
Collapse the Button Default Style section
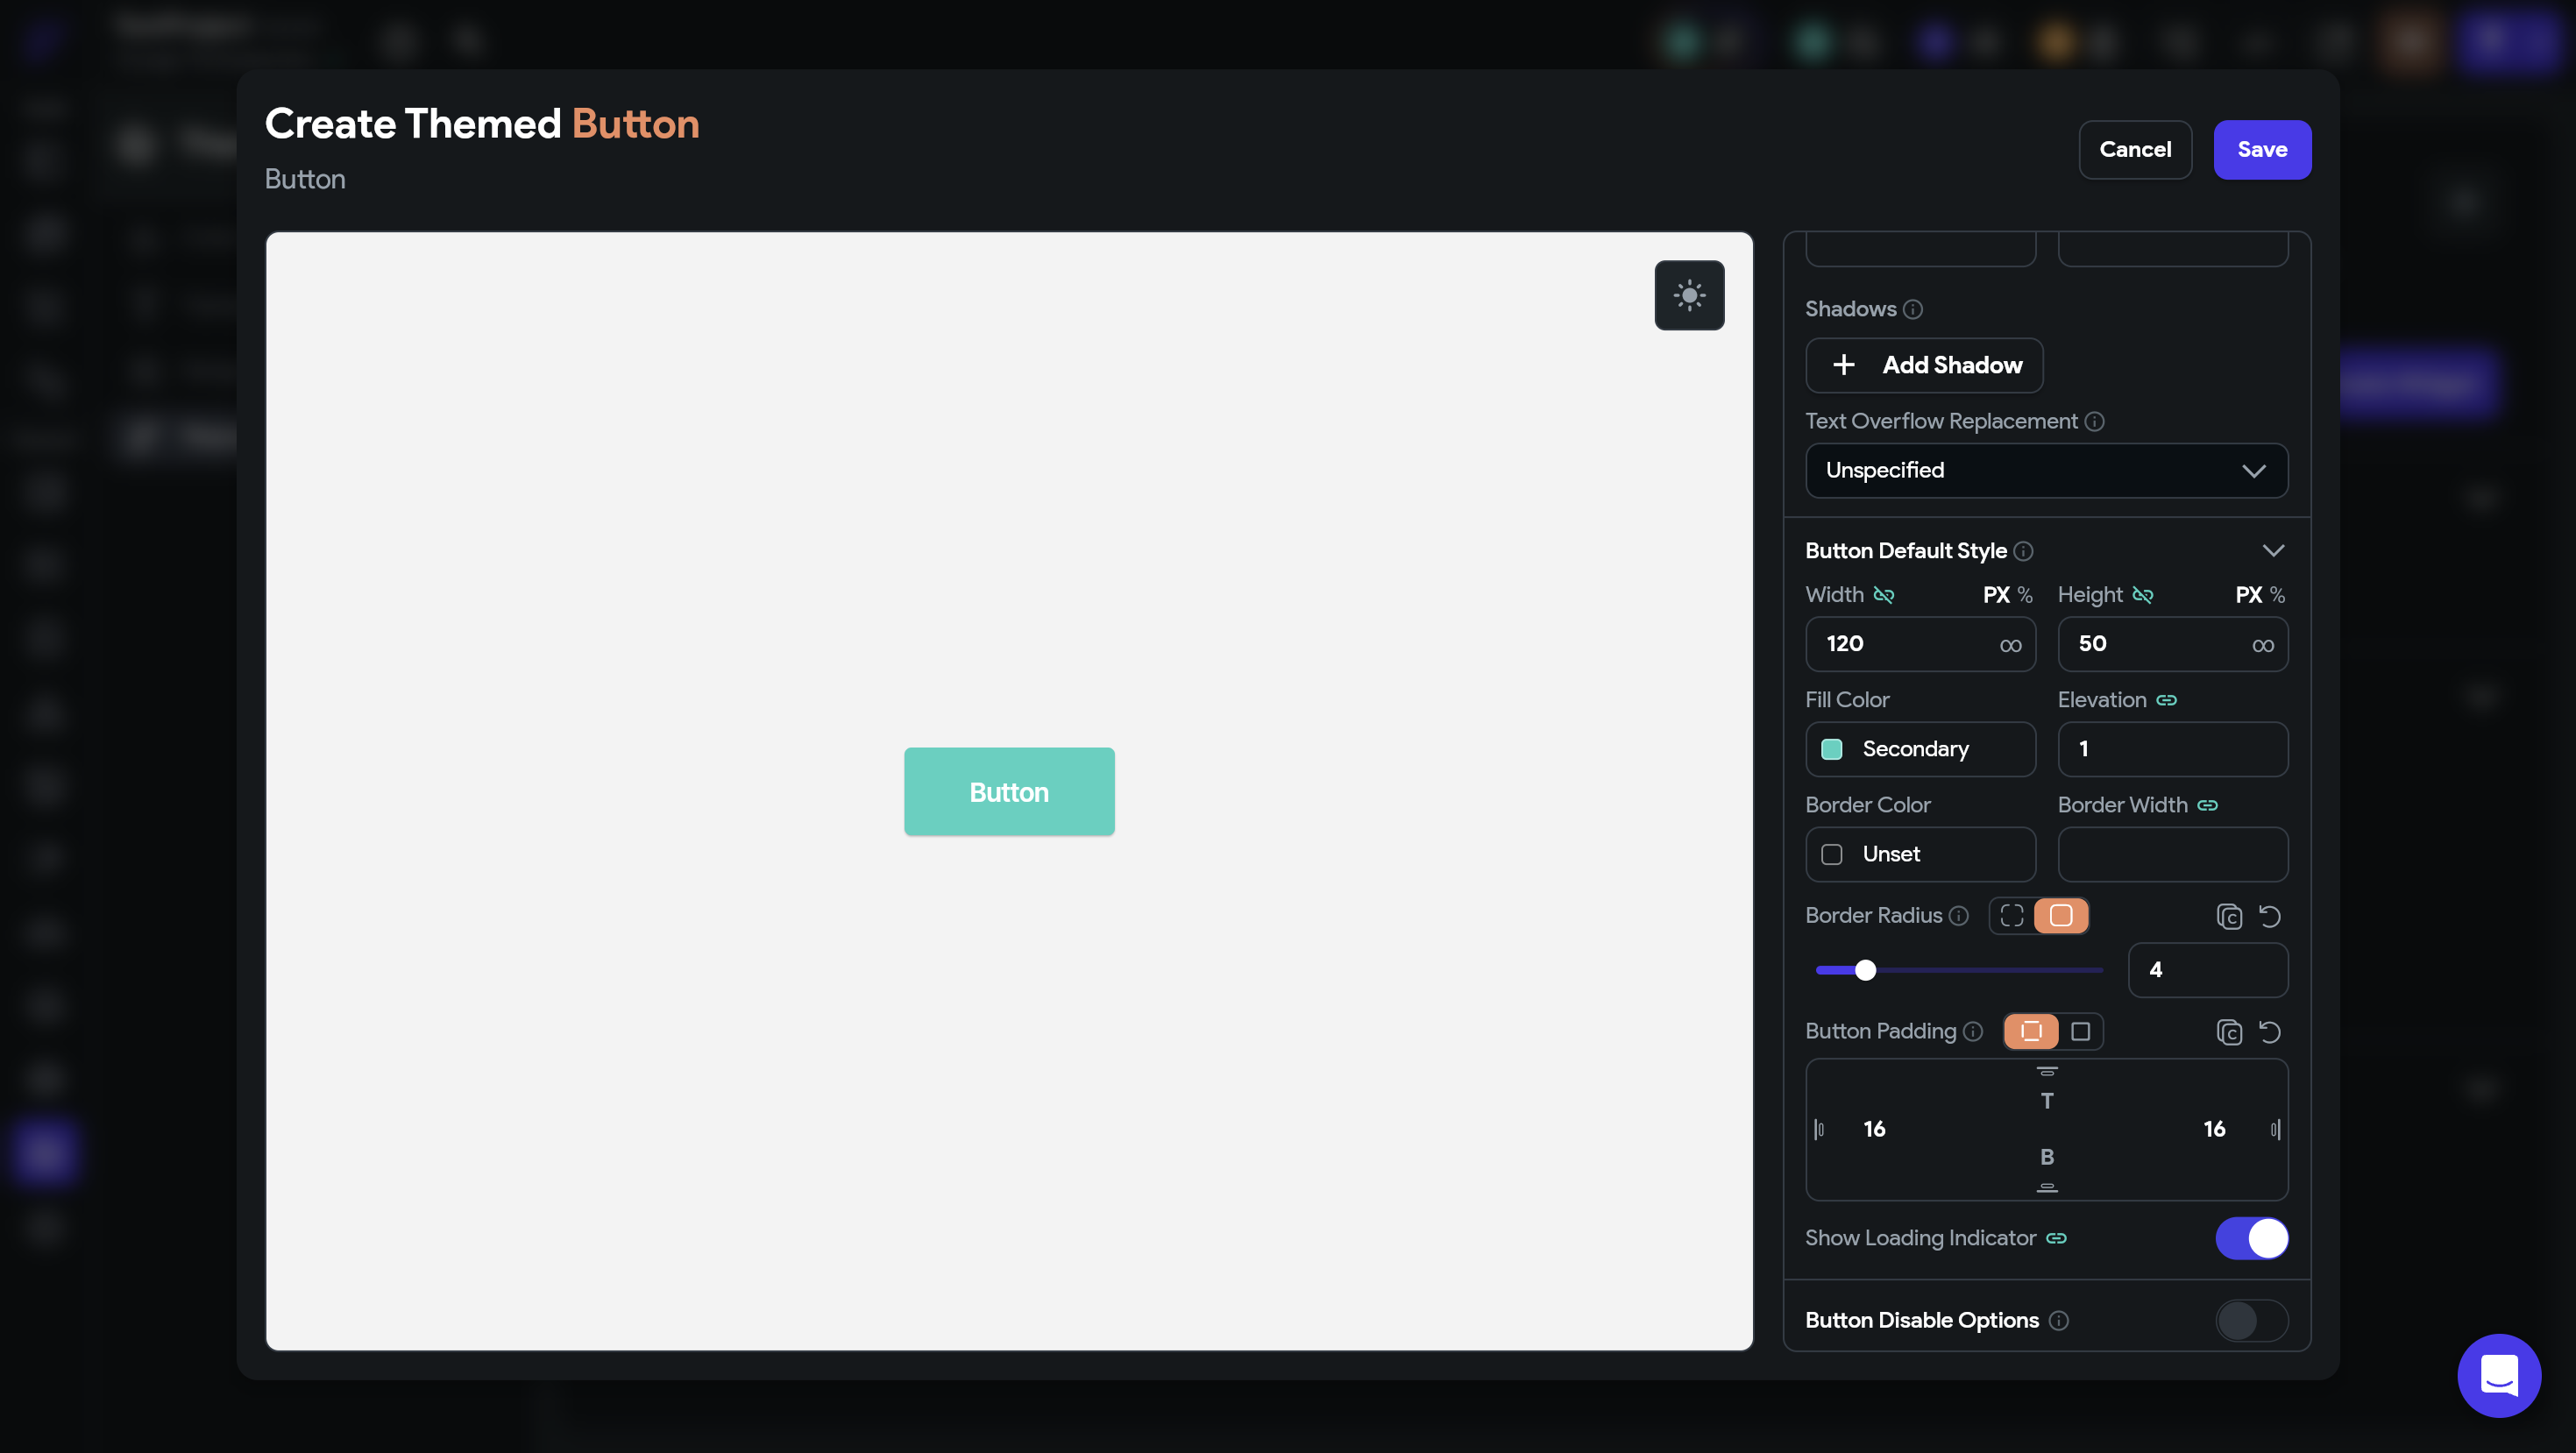(2273, 551)
